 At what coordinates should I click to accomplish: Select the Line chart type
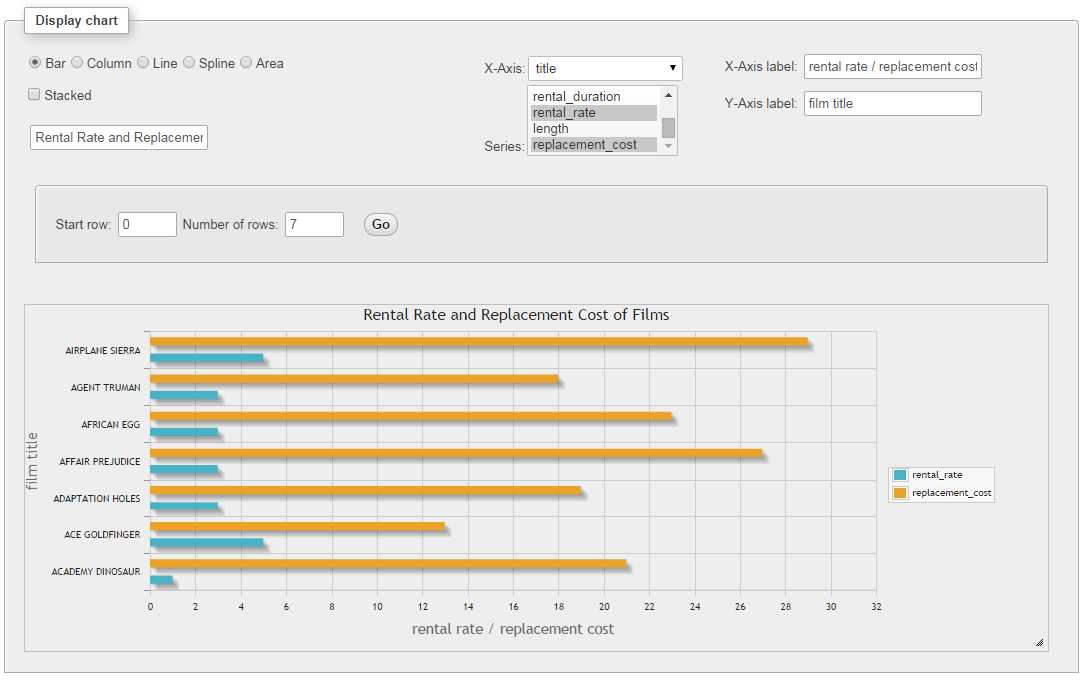pos(143,62)
